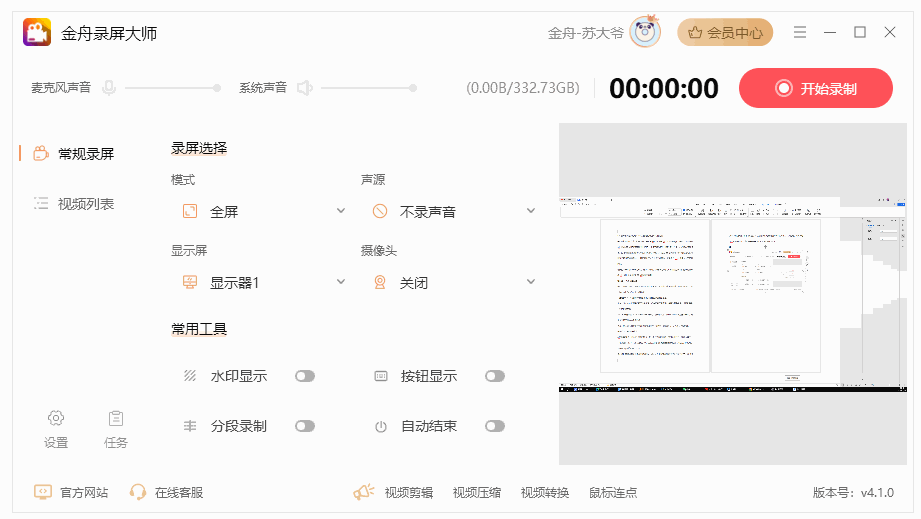921x519 pixels.
Task: Contact 在线客服 support
Action: (x=179, y=493)
